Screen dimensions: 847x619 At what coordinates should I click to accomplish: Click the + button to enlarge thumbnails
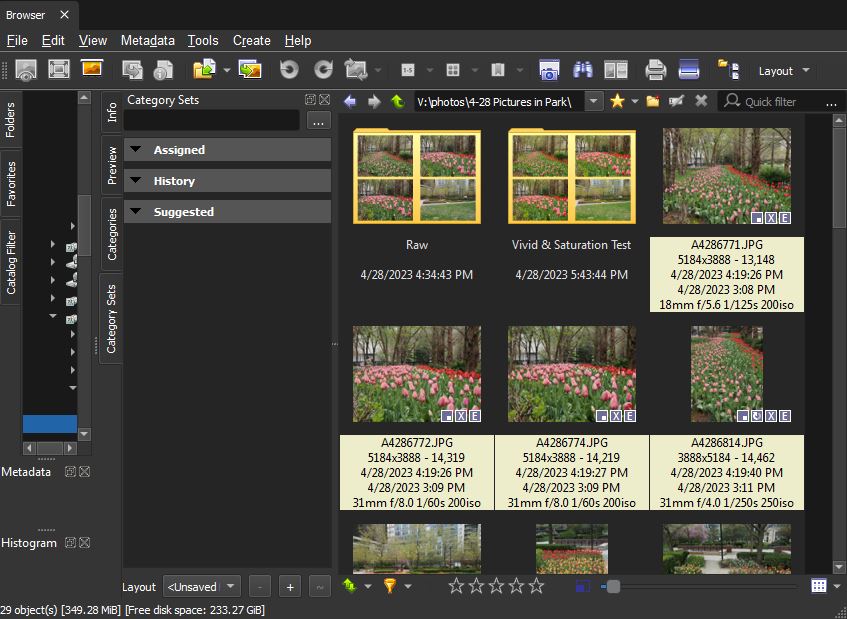(x=289, y=586)
